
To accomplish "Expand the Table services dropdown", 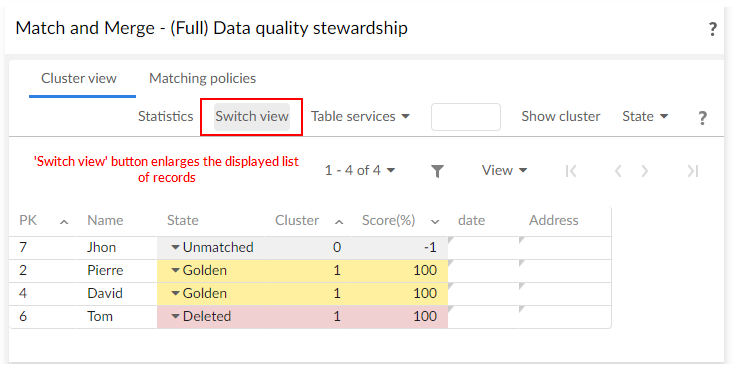I will tap(360, 116).
